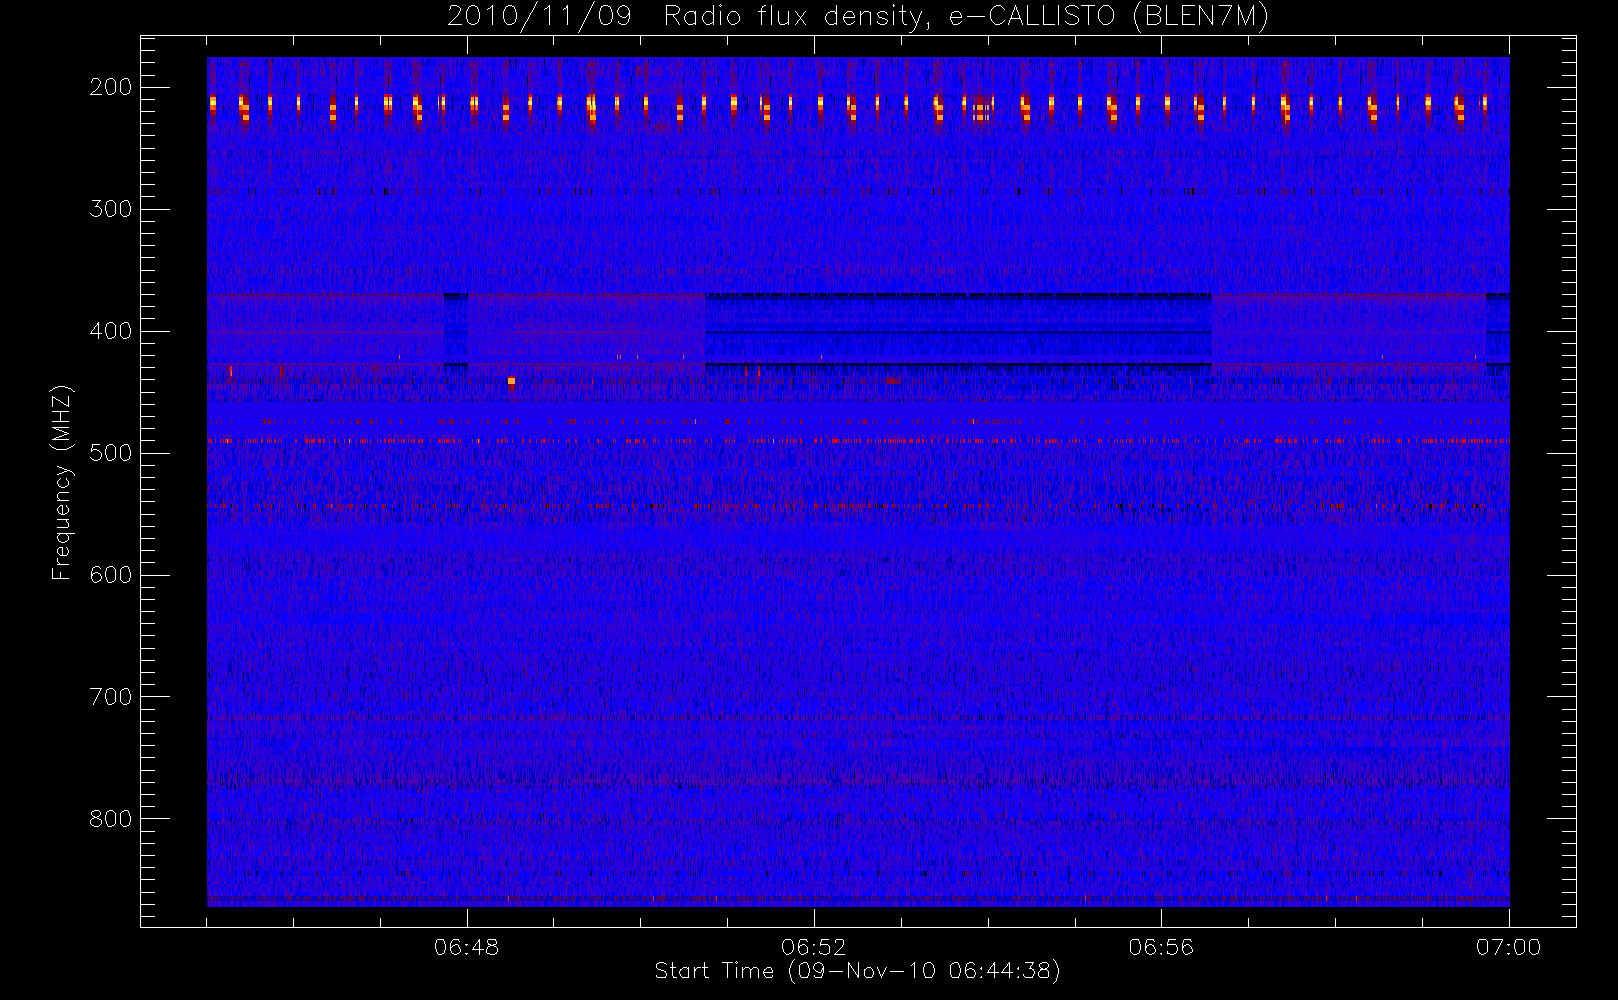Click the 'Frequency (MHz)' y-axis label
Viewport: 1618px width, 1000px height.
62,482
